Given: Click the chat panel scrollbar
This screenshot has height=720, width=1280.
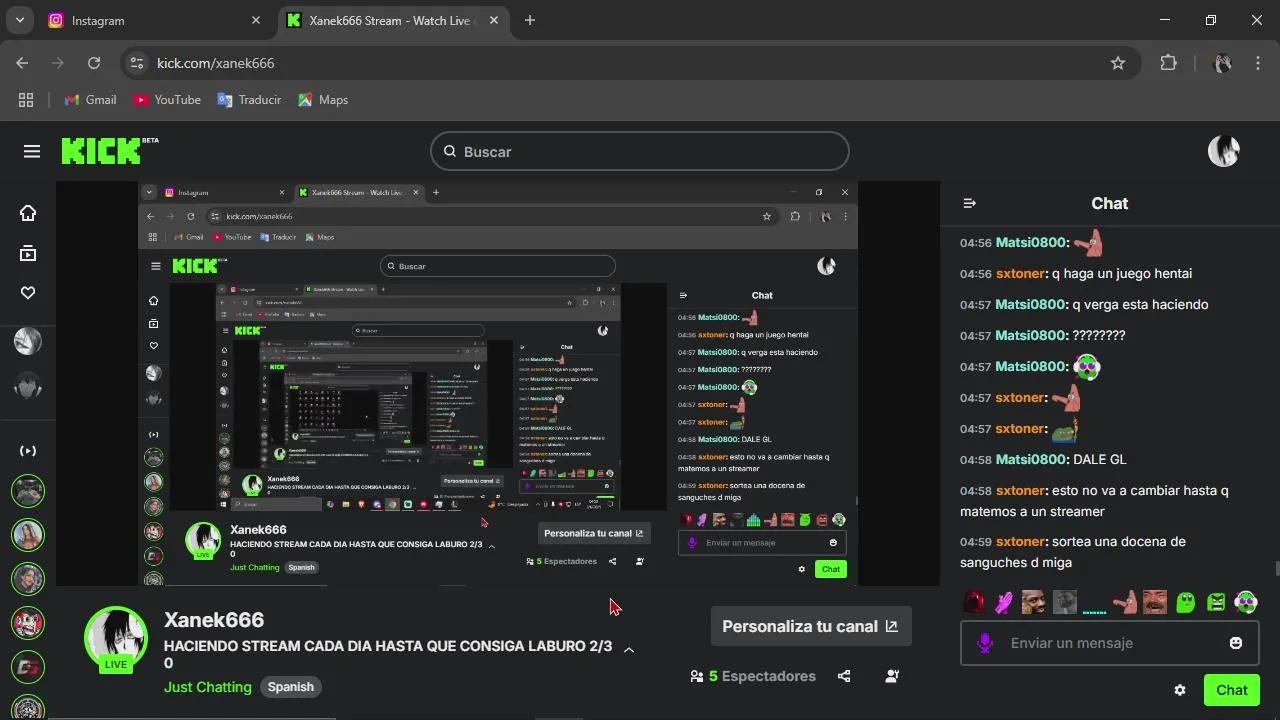Looking at the screenshot, I should (x=1276, y=569).
